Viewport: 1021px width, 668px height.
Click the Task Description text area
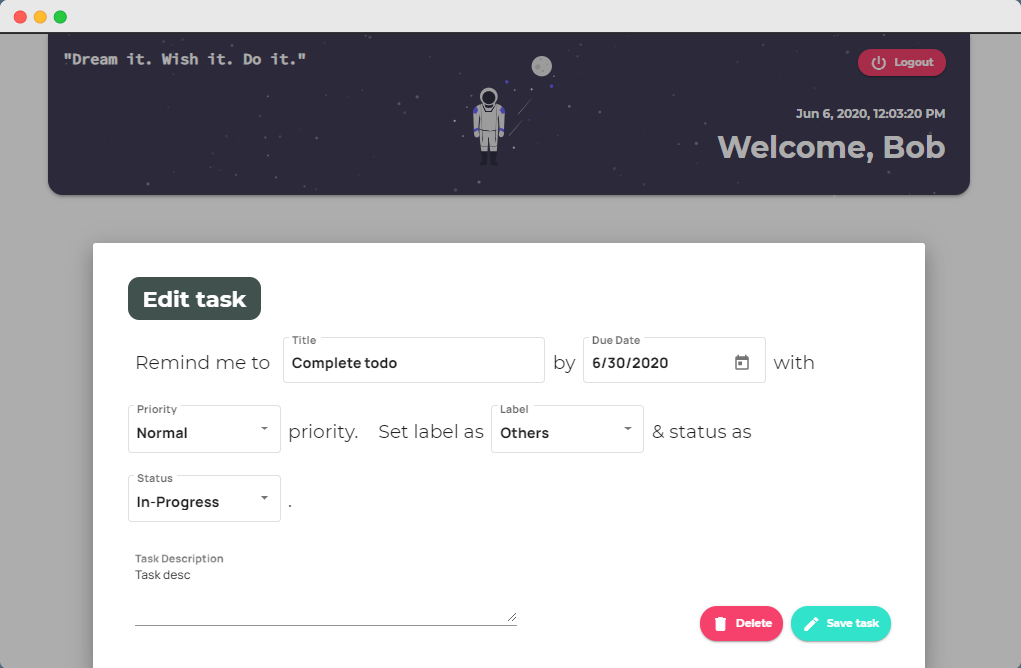(x=326, y=596)
